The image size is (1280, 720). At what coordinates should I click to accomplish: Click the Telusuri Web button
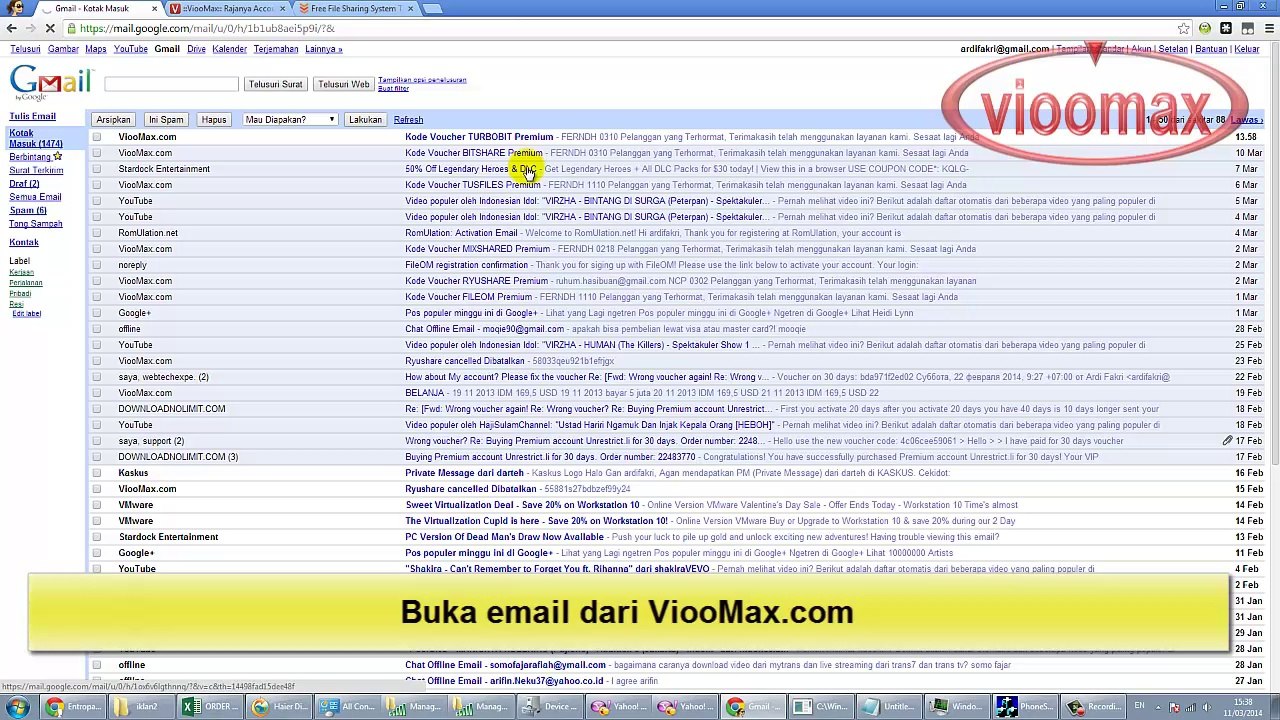[343, 84]
